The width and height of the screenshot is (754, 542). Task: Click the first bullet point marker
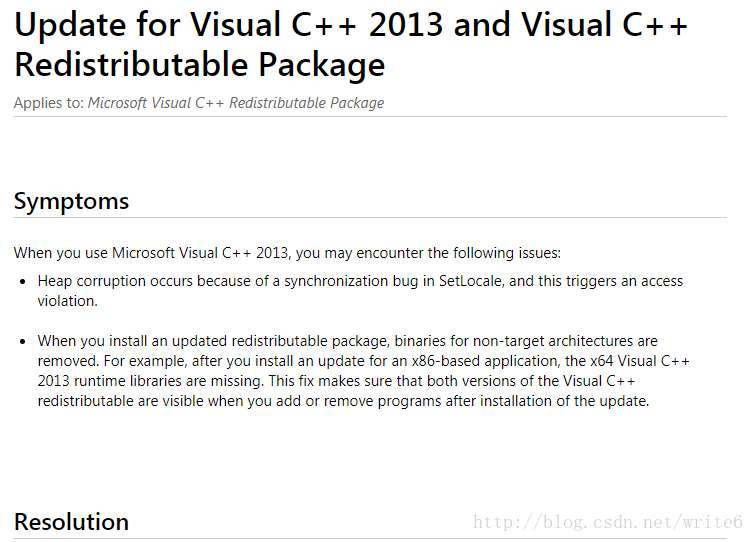[23, 282]
